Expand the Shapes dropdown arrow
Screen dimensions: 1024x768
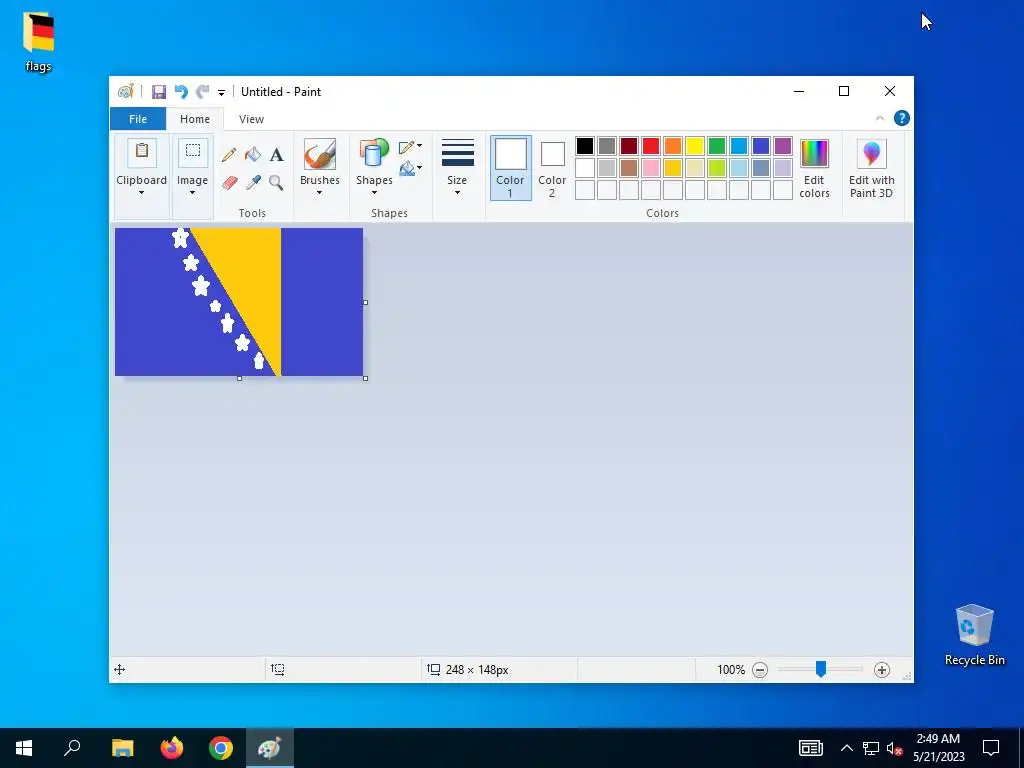tap(374, 193)
